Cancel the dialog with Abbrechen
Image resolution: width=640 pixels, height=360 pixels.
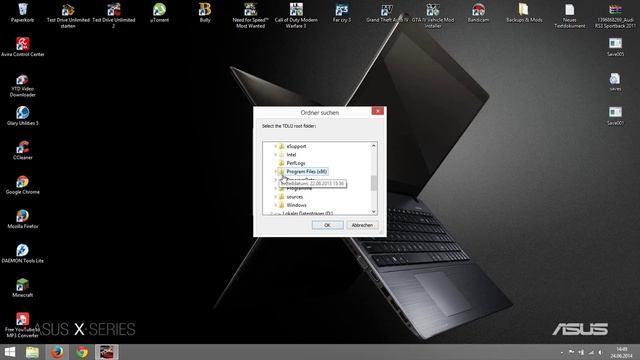(x=362, y=225)
